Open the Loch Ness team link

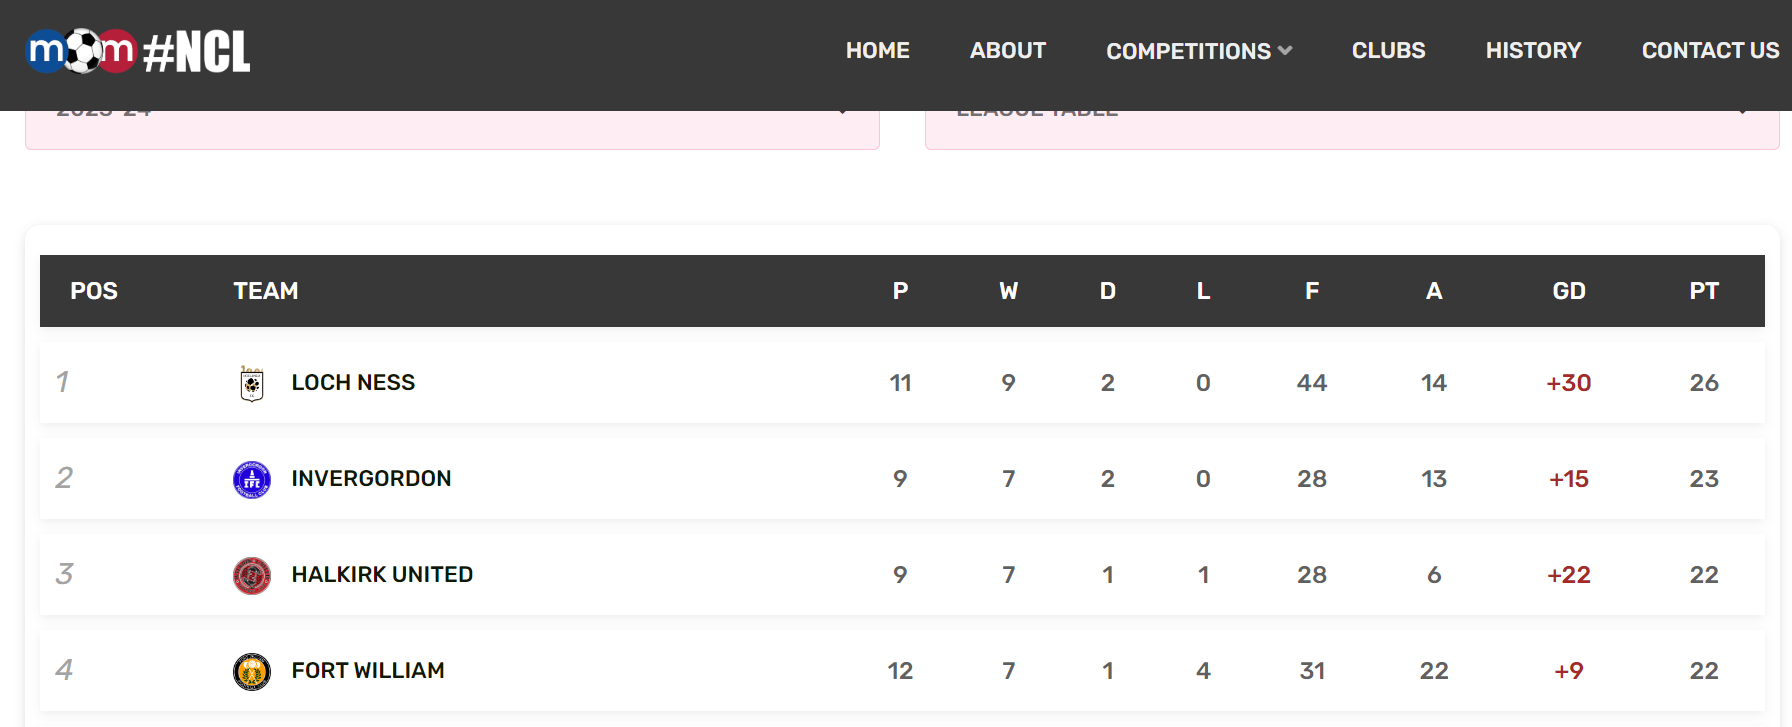tap(353, 383)
